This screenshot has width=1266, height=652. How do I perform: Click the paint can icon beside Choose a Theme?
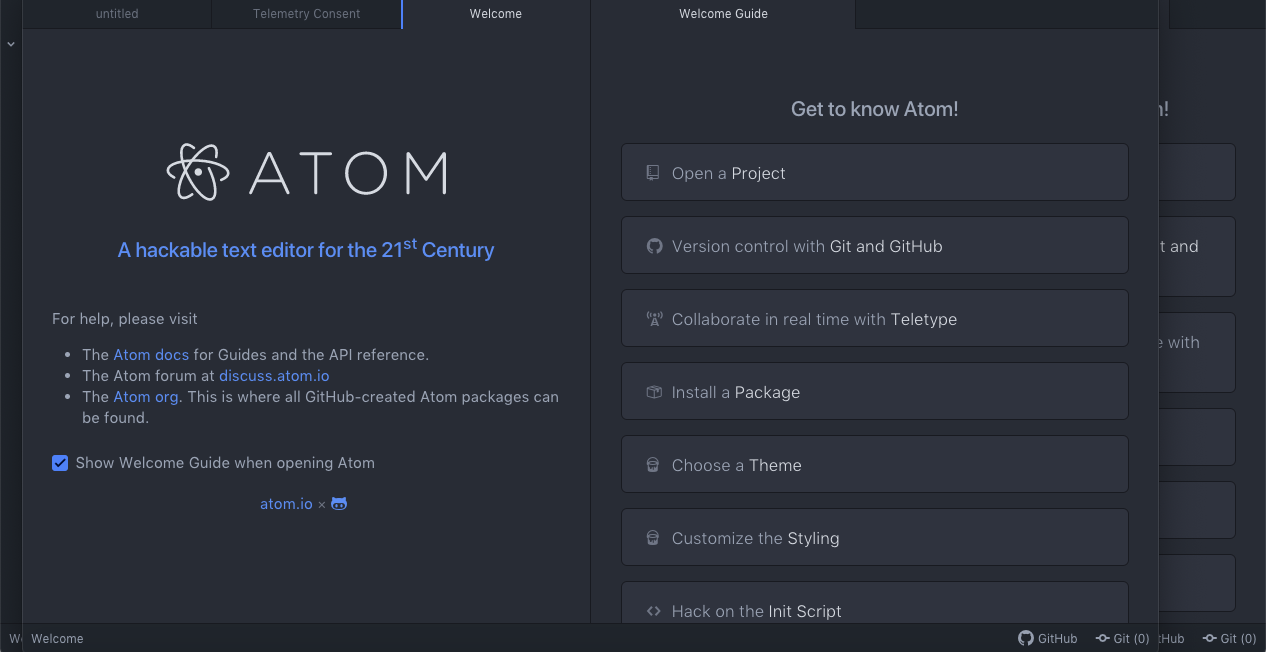(x=653, y=465)
